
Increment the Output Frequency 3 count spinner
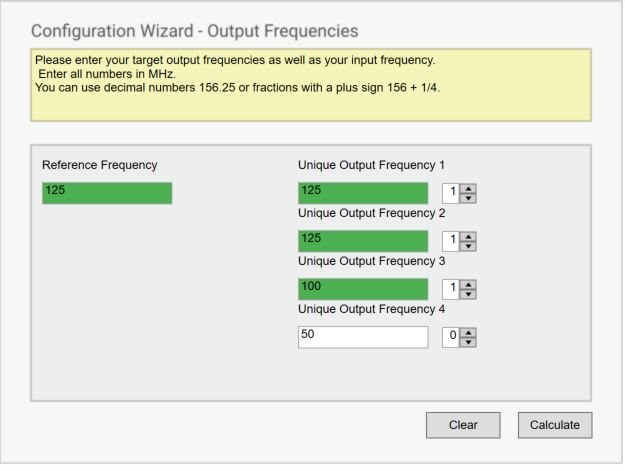(x=468, y=285)
